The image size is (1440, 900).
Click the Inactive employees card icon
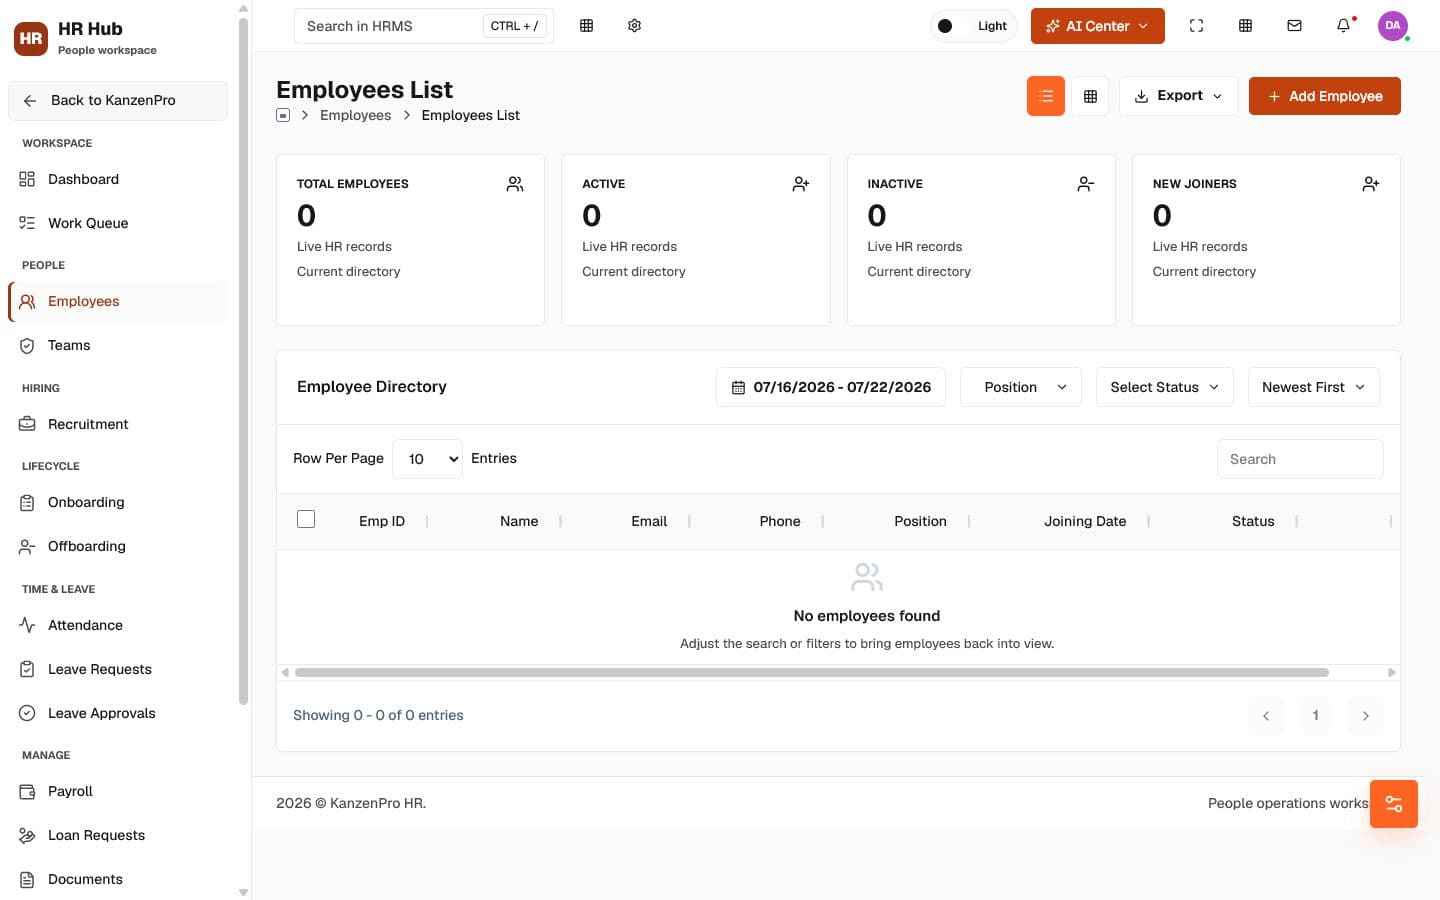1085,184
